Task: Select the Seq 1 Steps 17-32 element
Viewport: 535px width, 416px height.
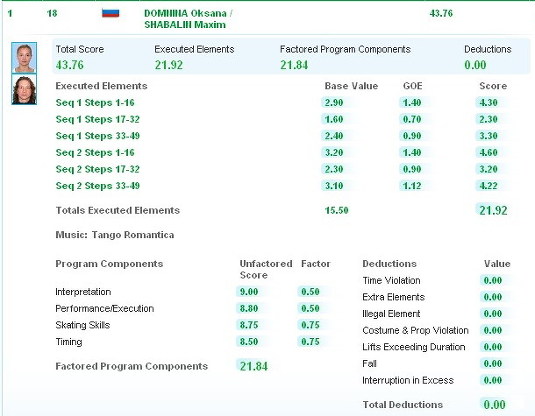Action: pos(98,119)
